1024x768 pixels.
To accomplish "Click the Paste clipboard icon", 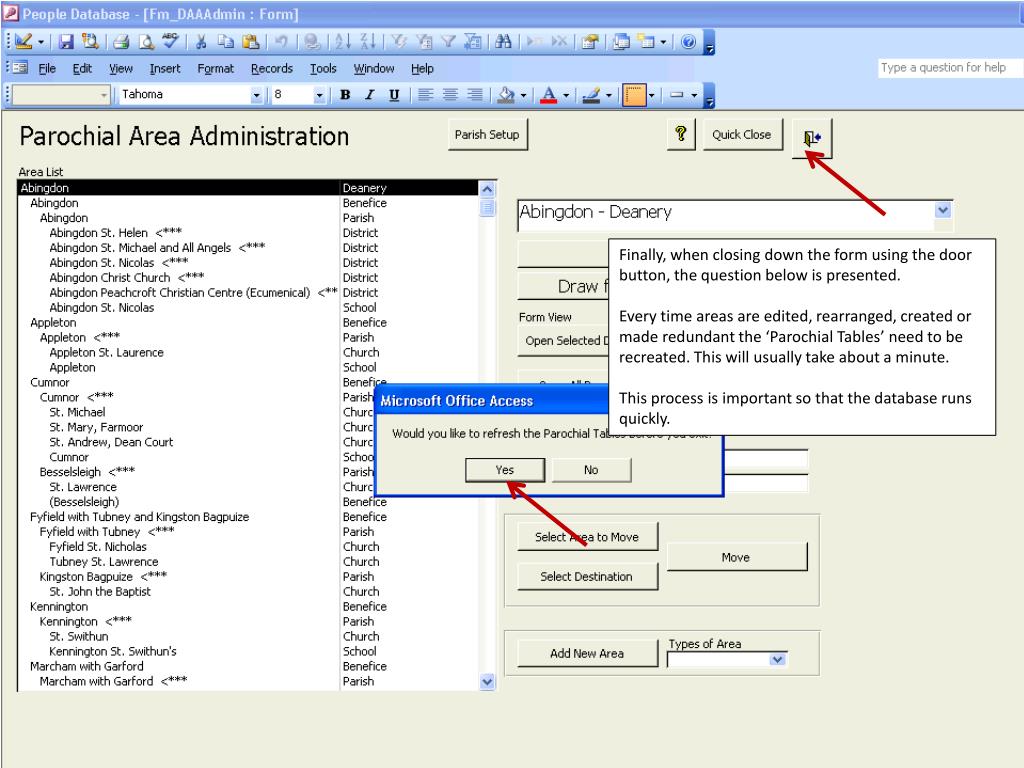I will click(x=251, y=42).
